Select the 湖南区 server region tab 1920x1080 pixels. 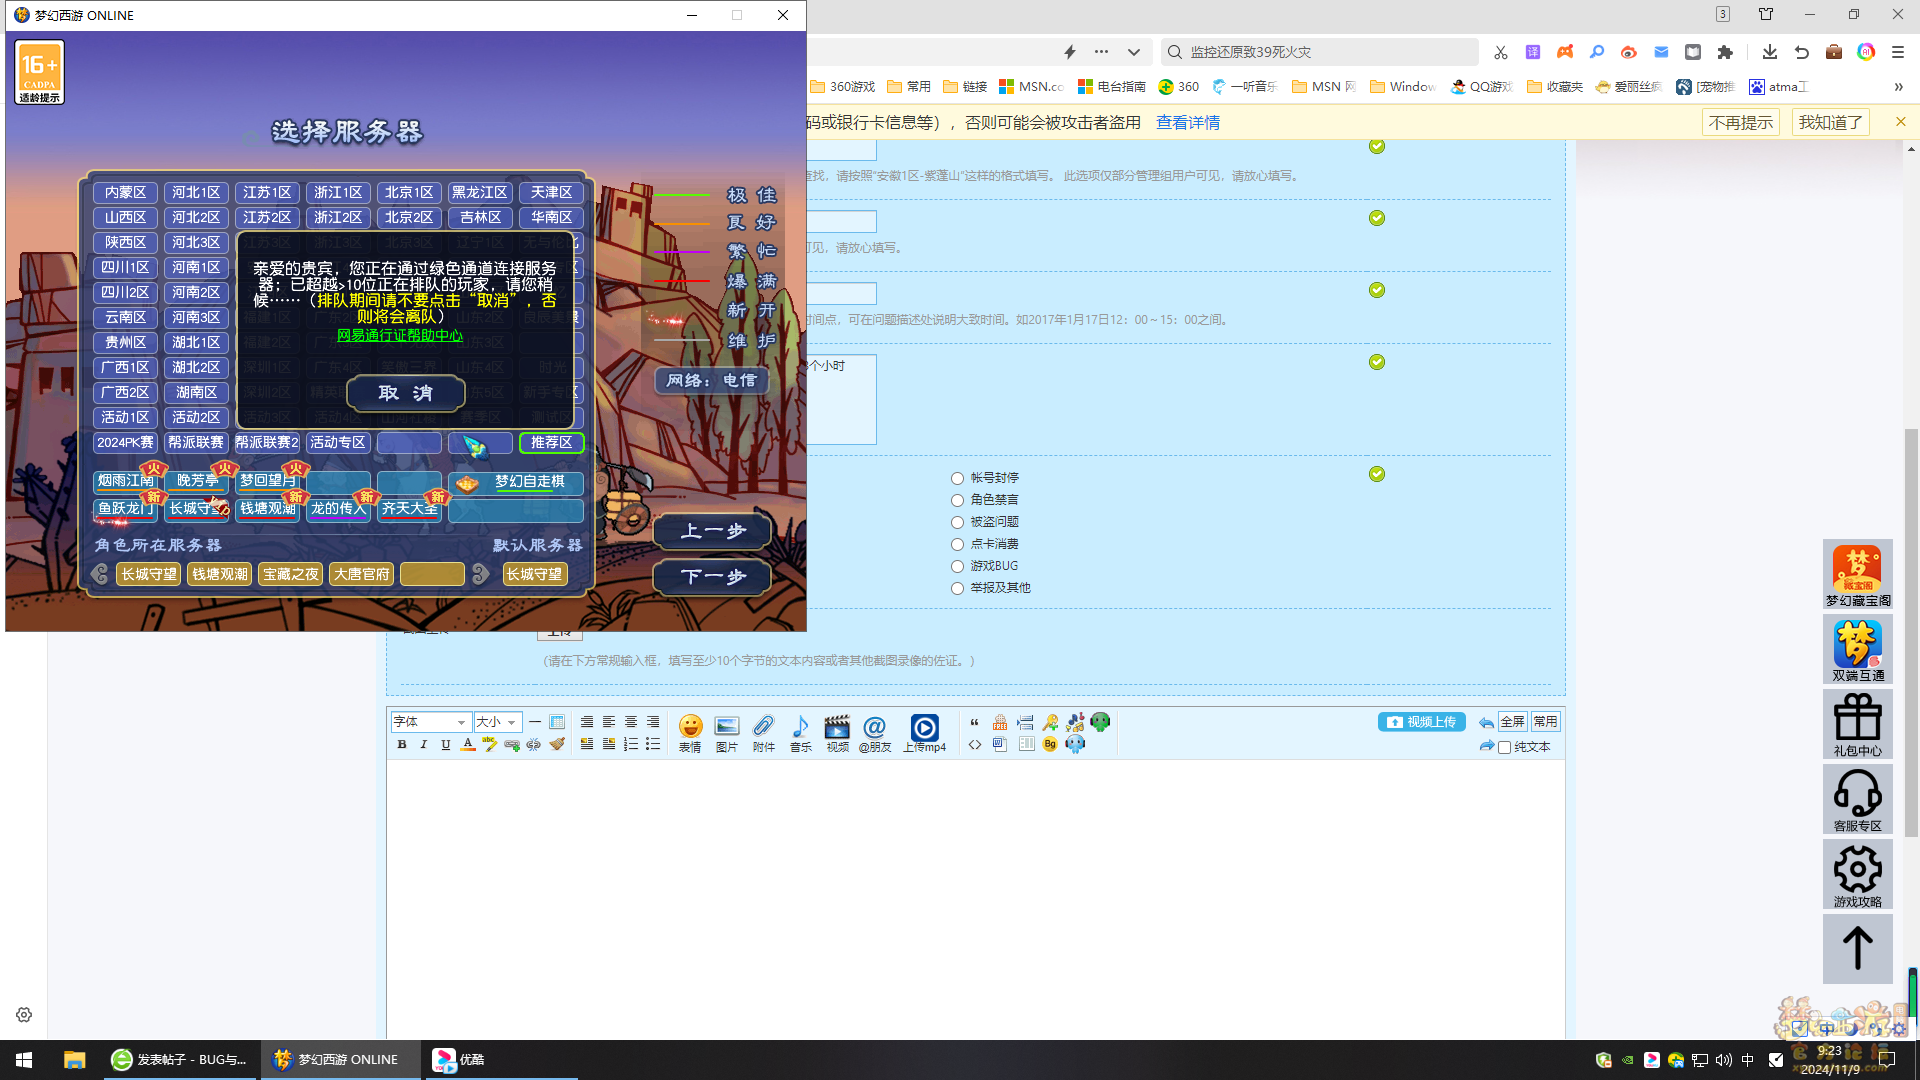(196, 392)
